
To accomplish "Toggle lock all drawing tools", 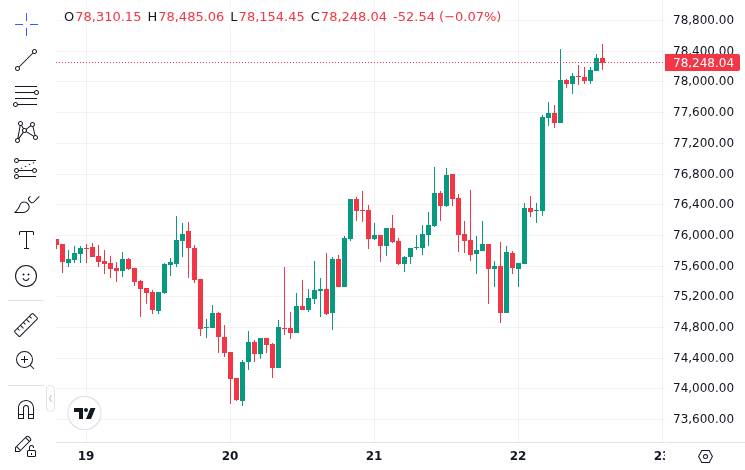I will pyautogui.click(x=26, y=446).
